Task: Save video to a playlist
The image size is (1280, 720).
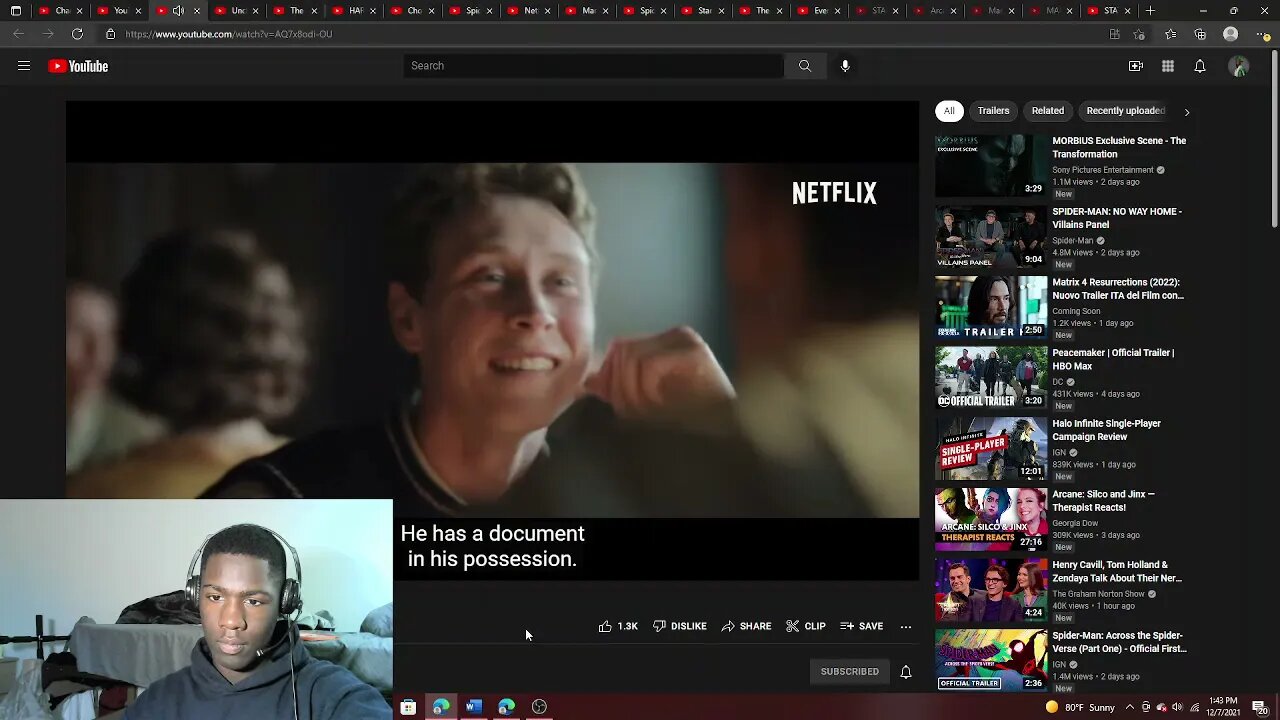Action: [x=862, y=626]
